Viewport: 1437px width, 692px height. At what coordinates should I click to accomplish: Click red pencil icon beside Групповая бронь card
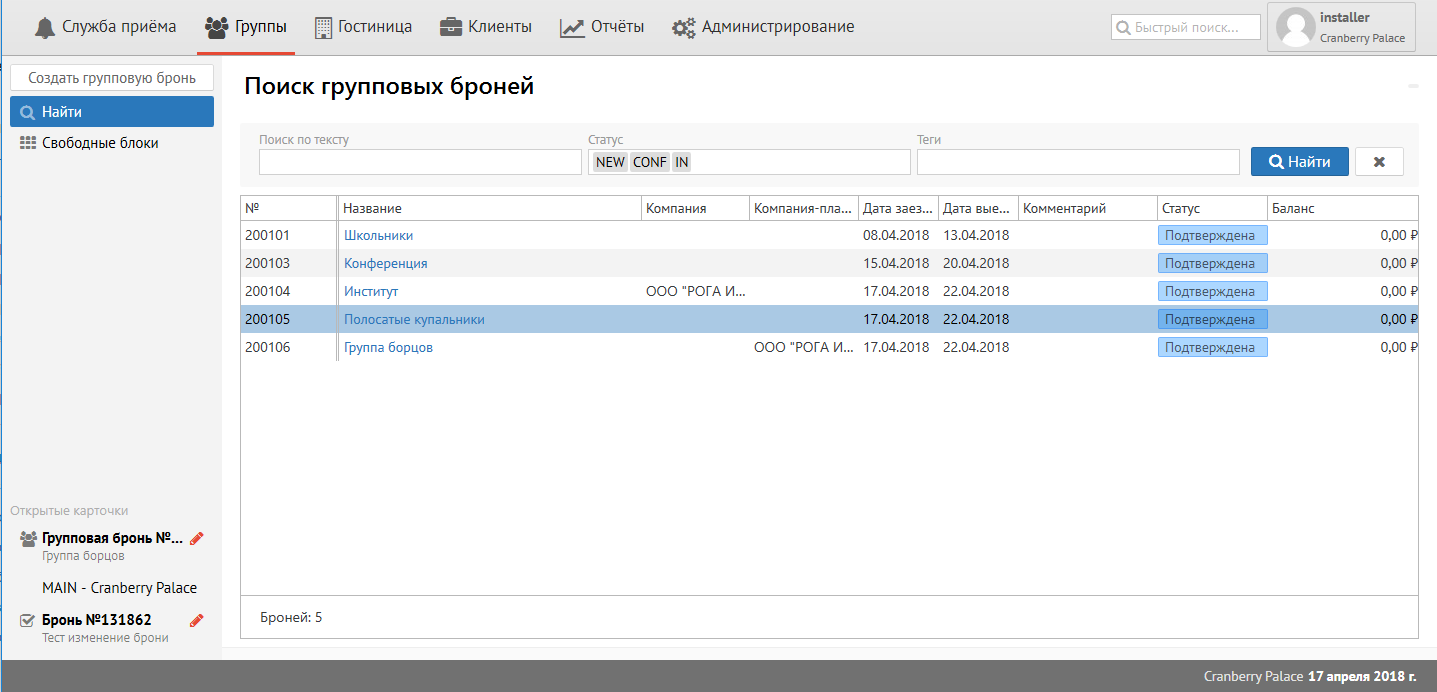197,538
